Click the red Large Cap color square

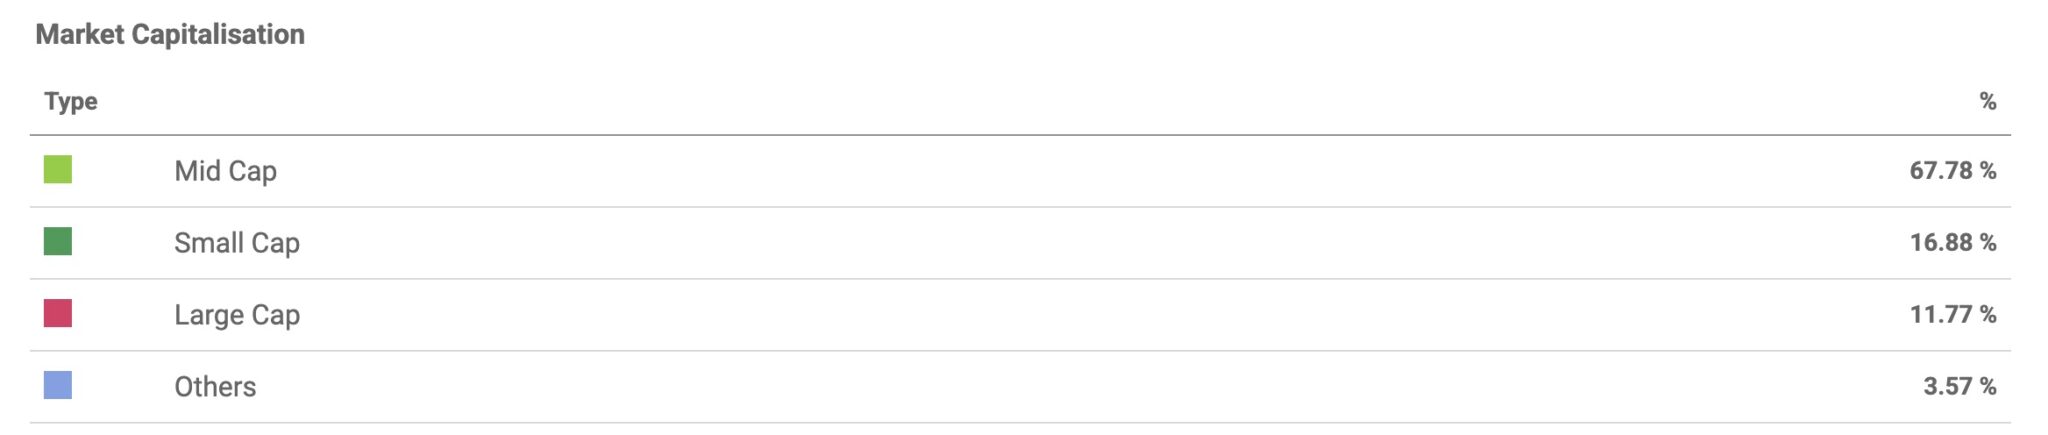click(x=58, y=314)
